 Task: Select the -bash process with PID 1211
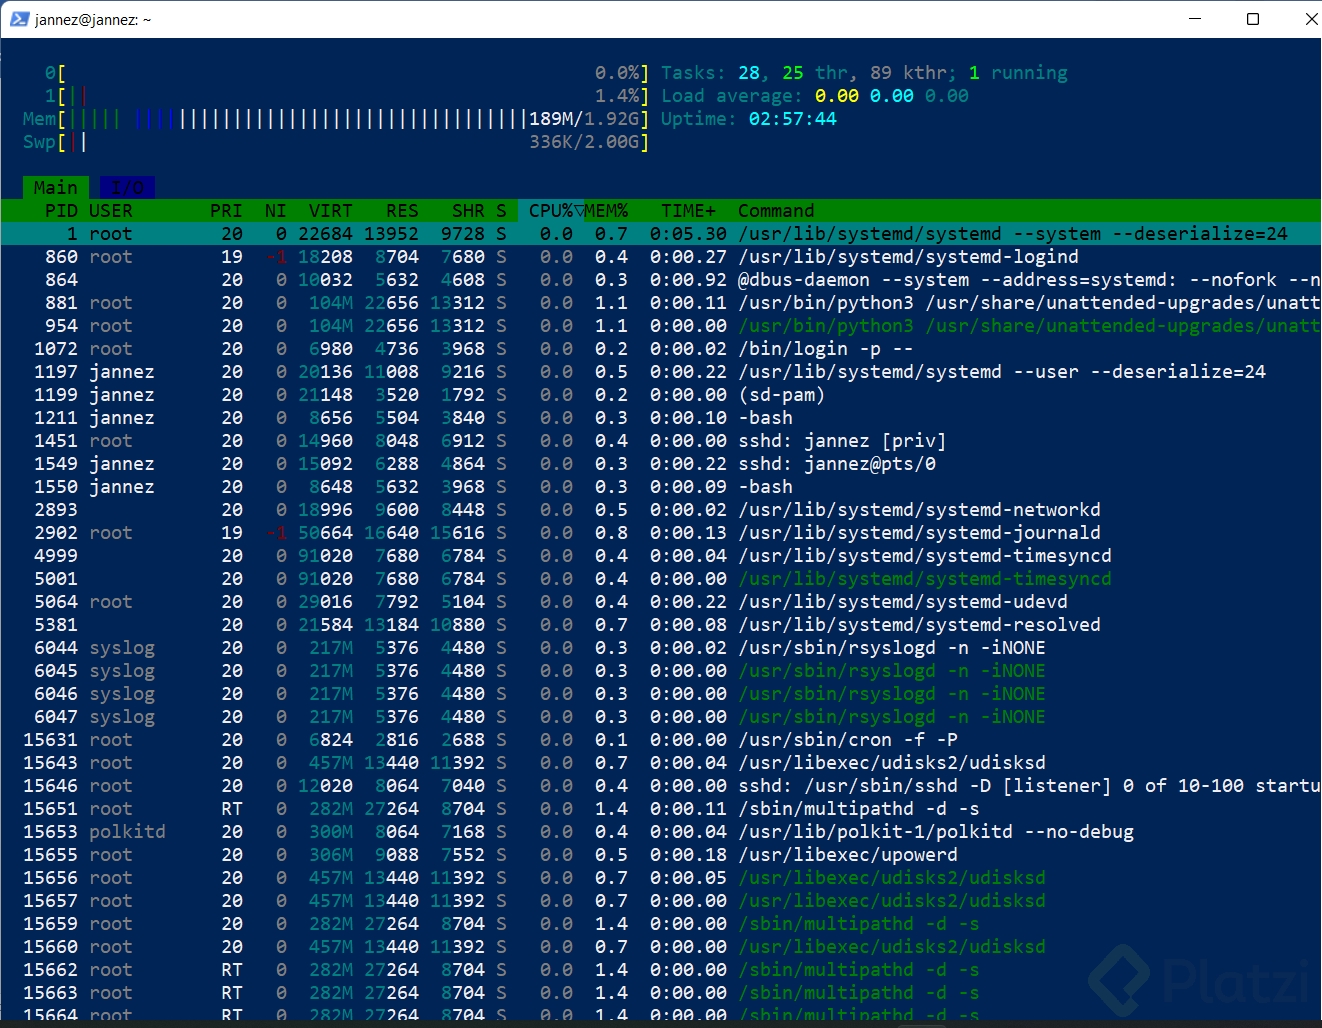tap(661, 418)
